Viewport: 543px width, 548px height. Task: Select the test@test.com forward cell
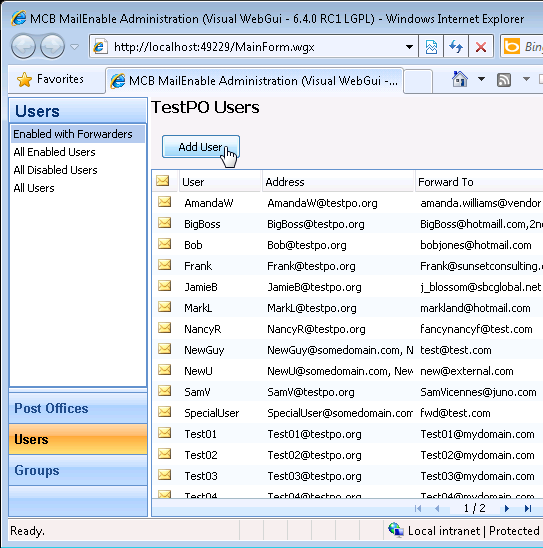point(456,350)
